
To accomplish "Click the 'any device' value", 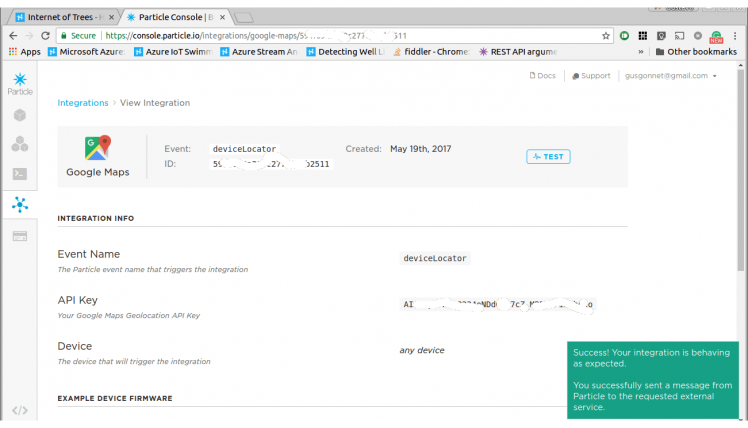I will 422,350.
